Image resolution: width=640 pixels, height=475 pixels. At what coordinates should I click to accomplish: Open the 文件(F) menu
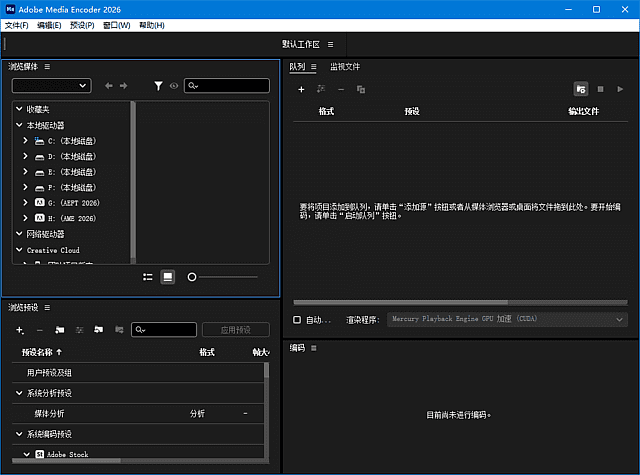(17, 25)
